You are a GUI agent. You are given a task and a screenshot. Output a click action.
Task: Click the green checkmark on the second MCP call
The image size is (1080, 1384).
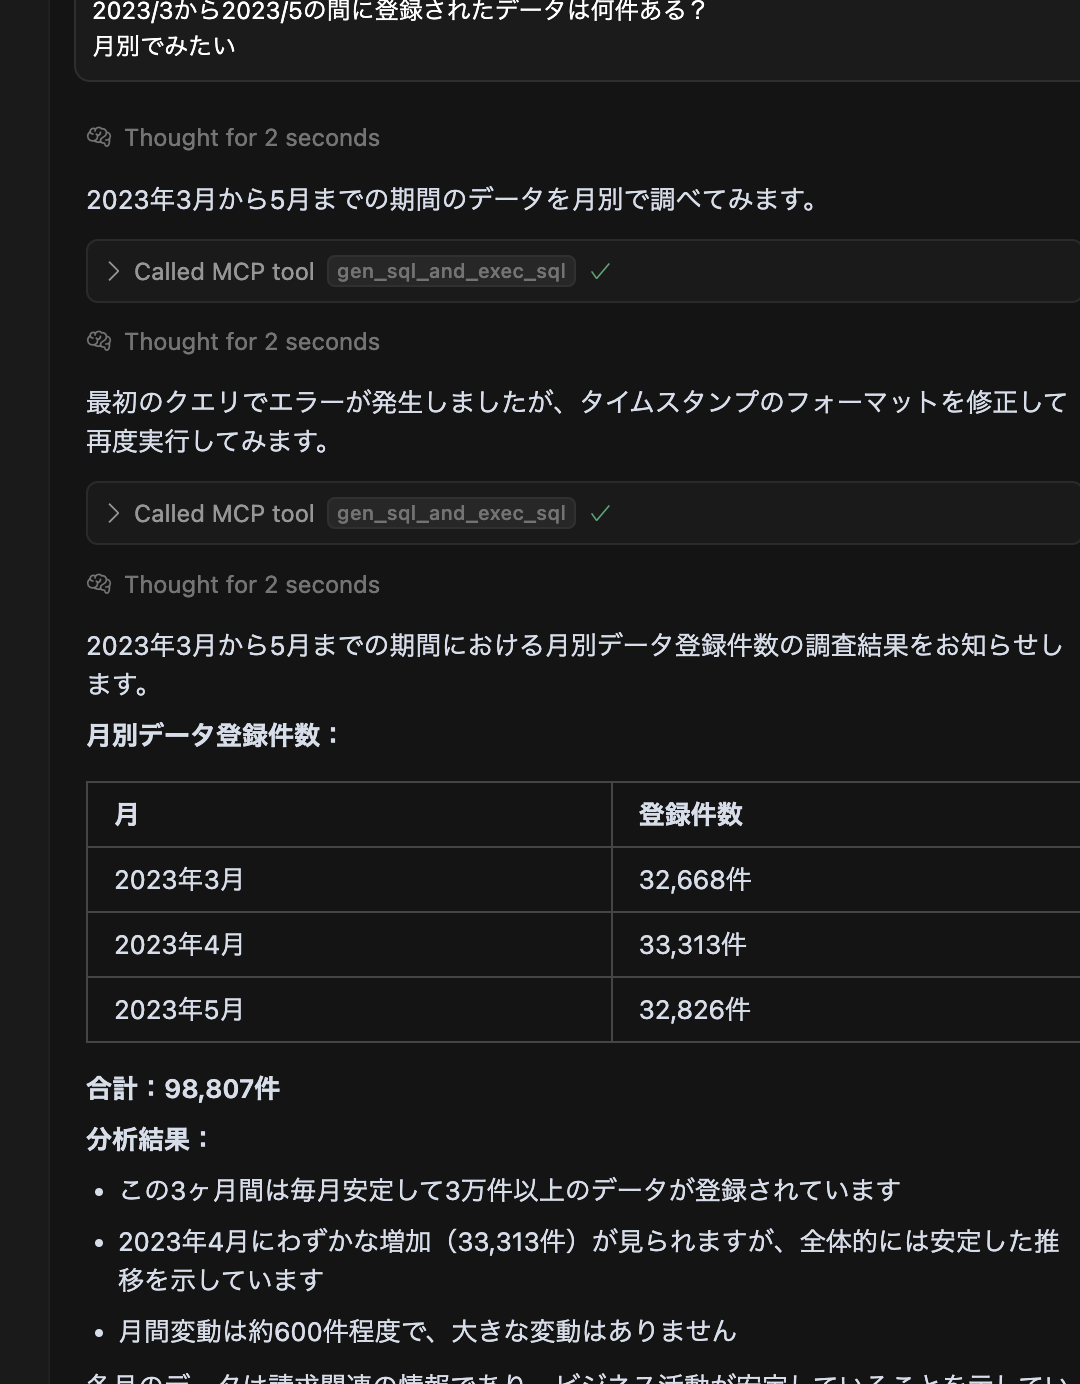[600, 513]
